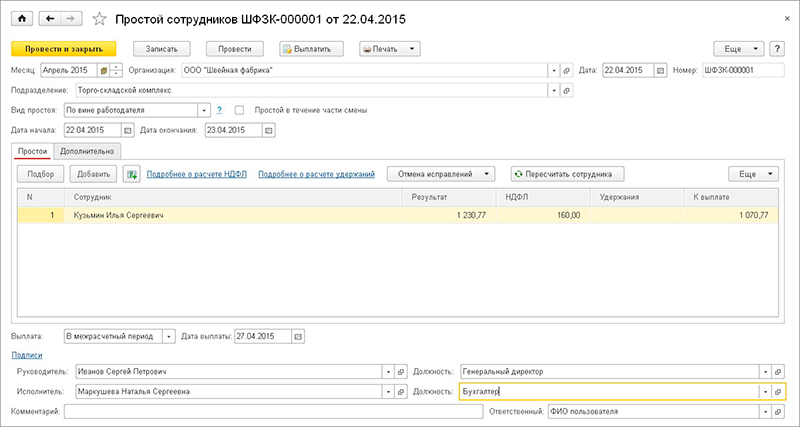The image size is (800, 427).
Task: Switch to the Простои tab
Action: pos(32,151)
